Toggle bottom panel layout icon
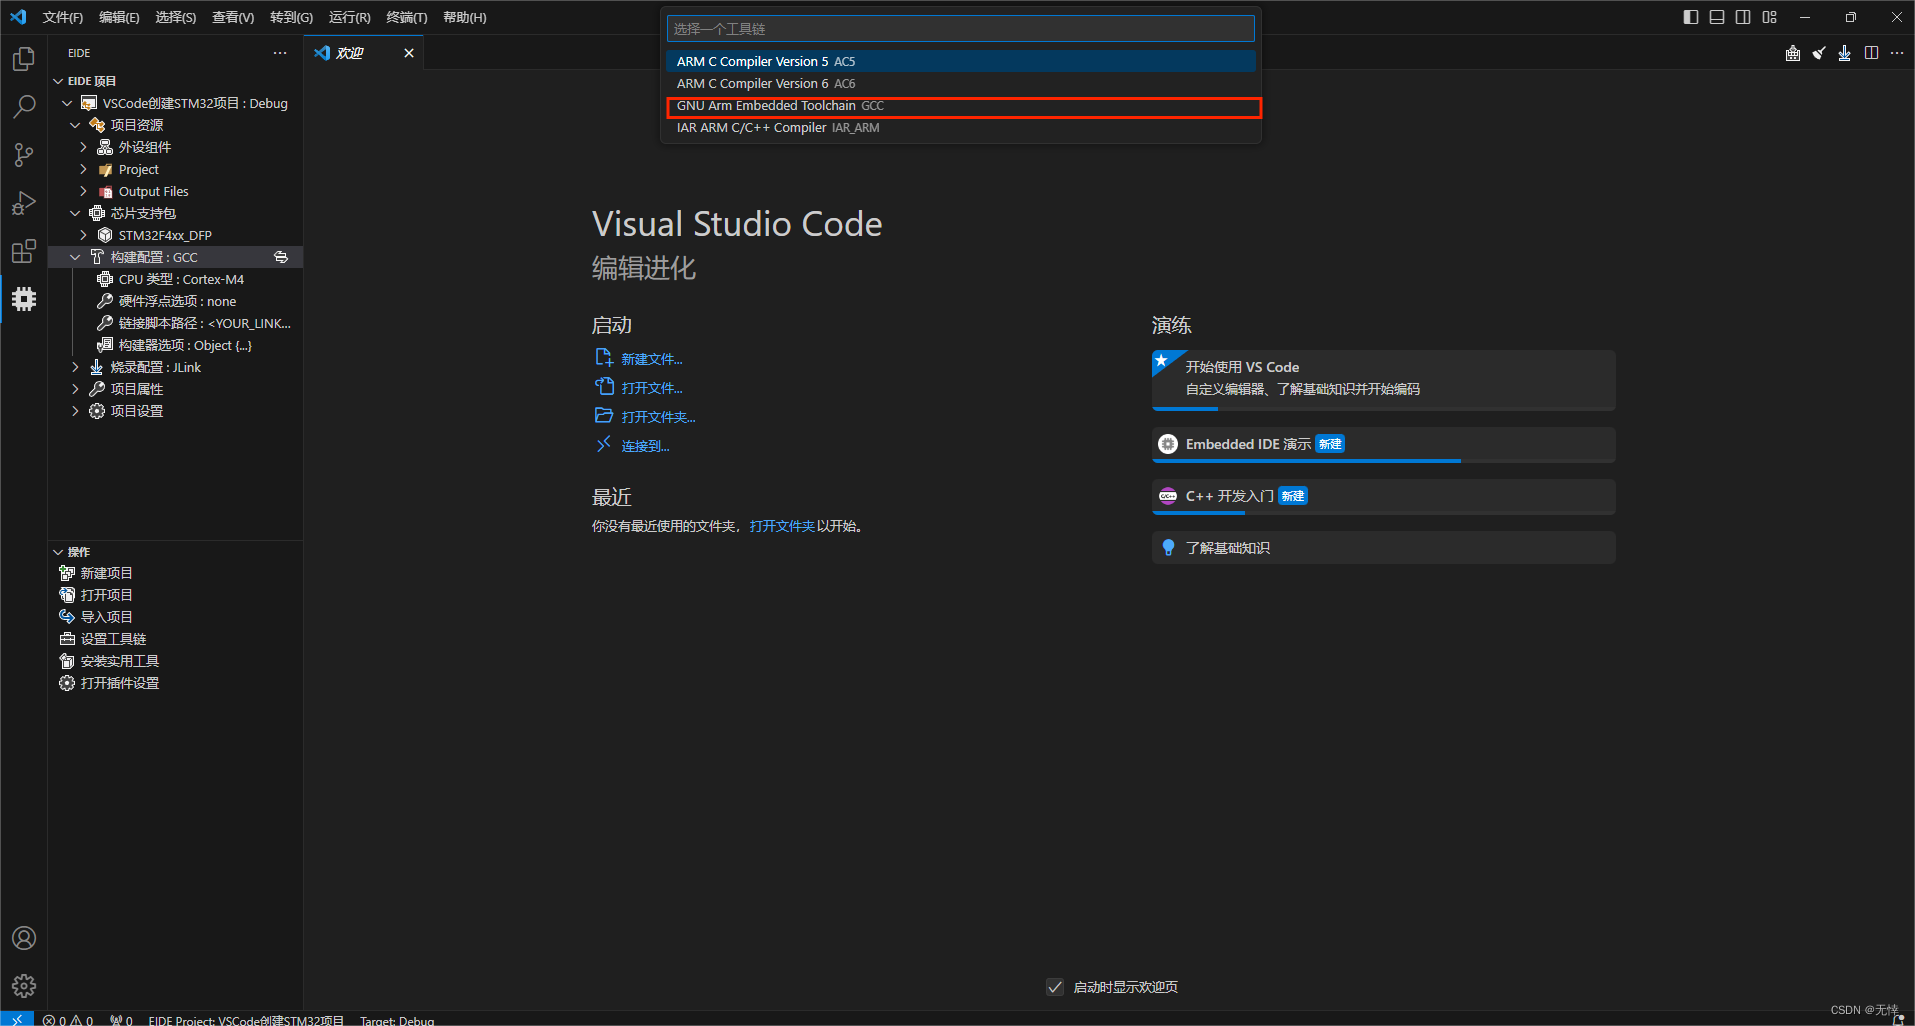 (x=1717, y=17)
